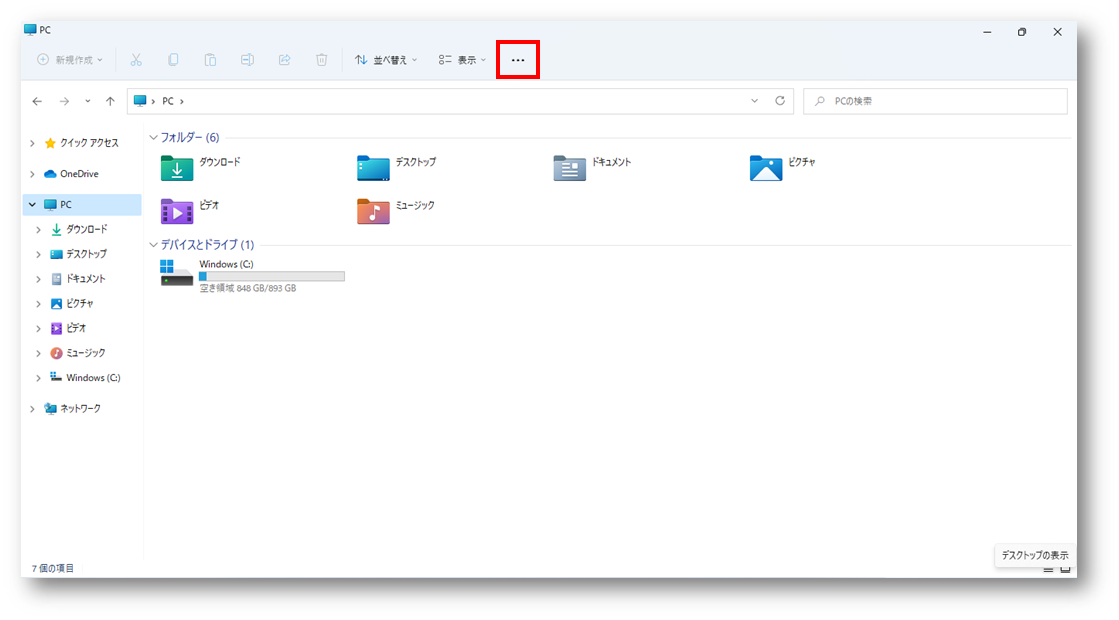Collapse the デバイスとドライブ (1) group
The height and width of the screenshot is (620, 1119).
tap(153, 245)
